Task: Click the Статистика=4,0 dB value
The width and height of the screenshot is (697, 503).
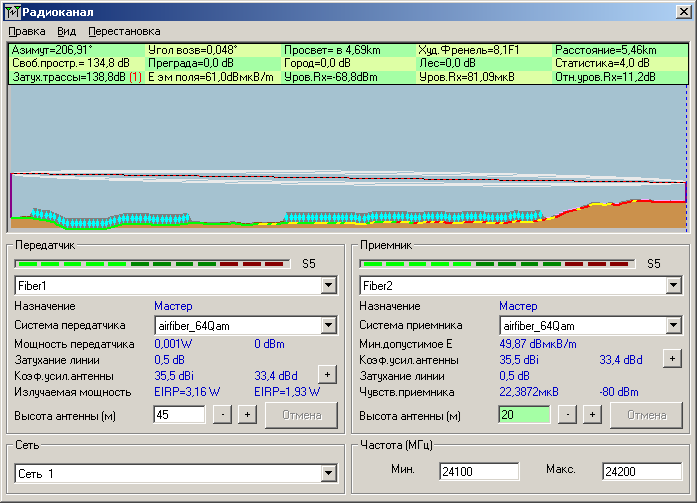Action: tap(602, 64)
